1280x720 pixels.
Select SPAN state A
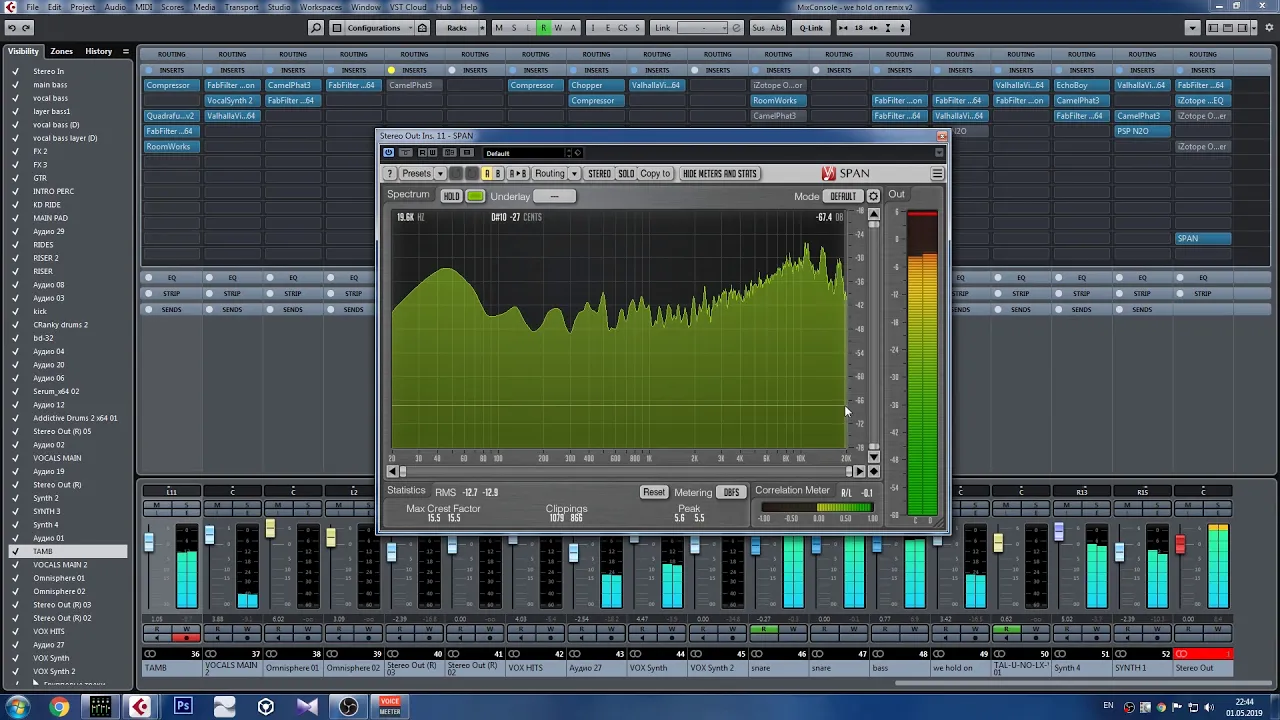487,174
